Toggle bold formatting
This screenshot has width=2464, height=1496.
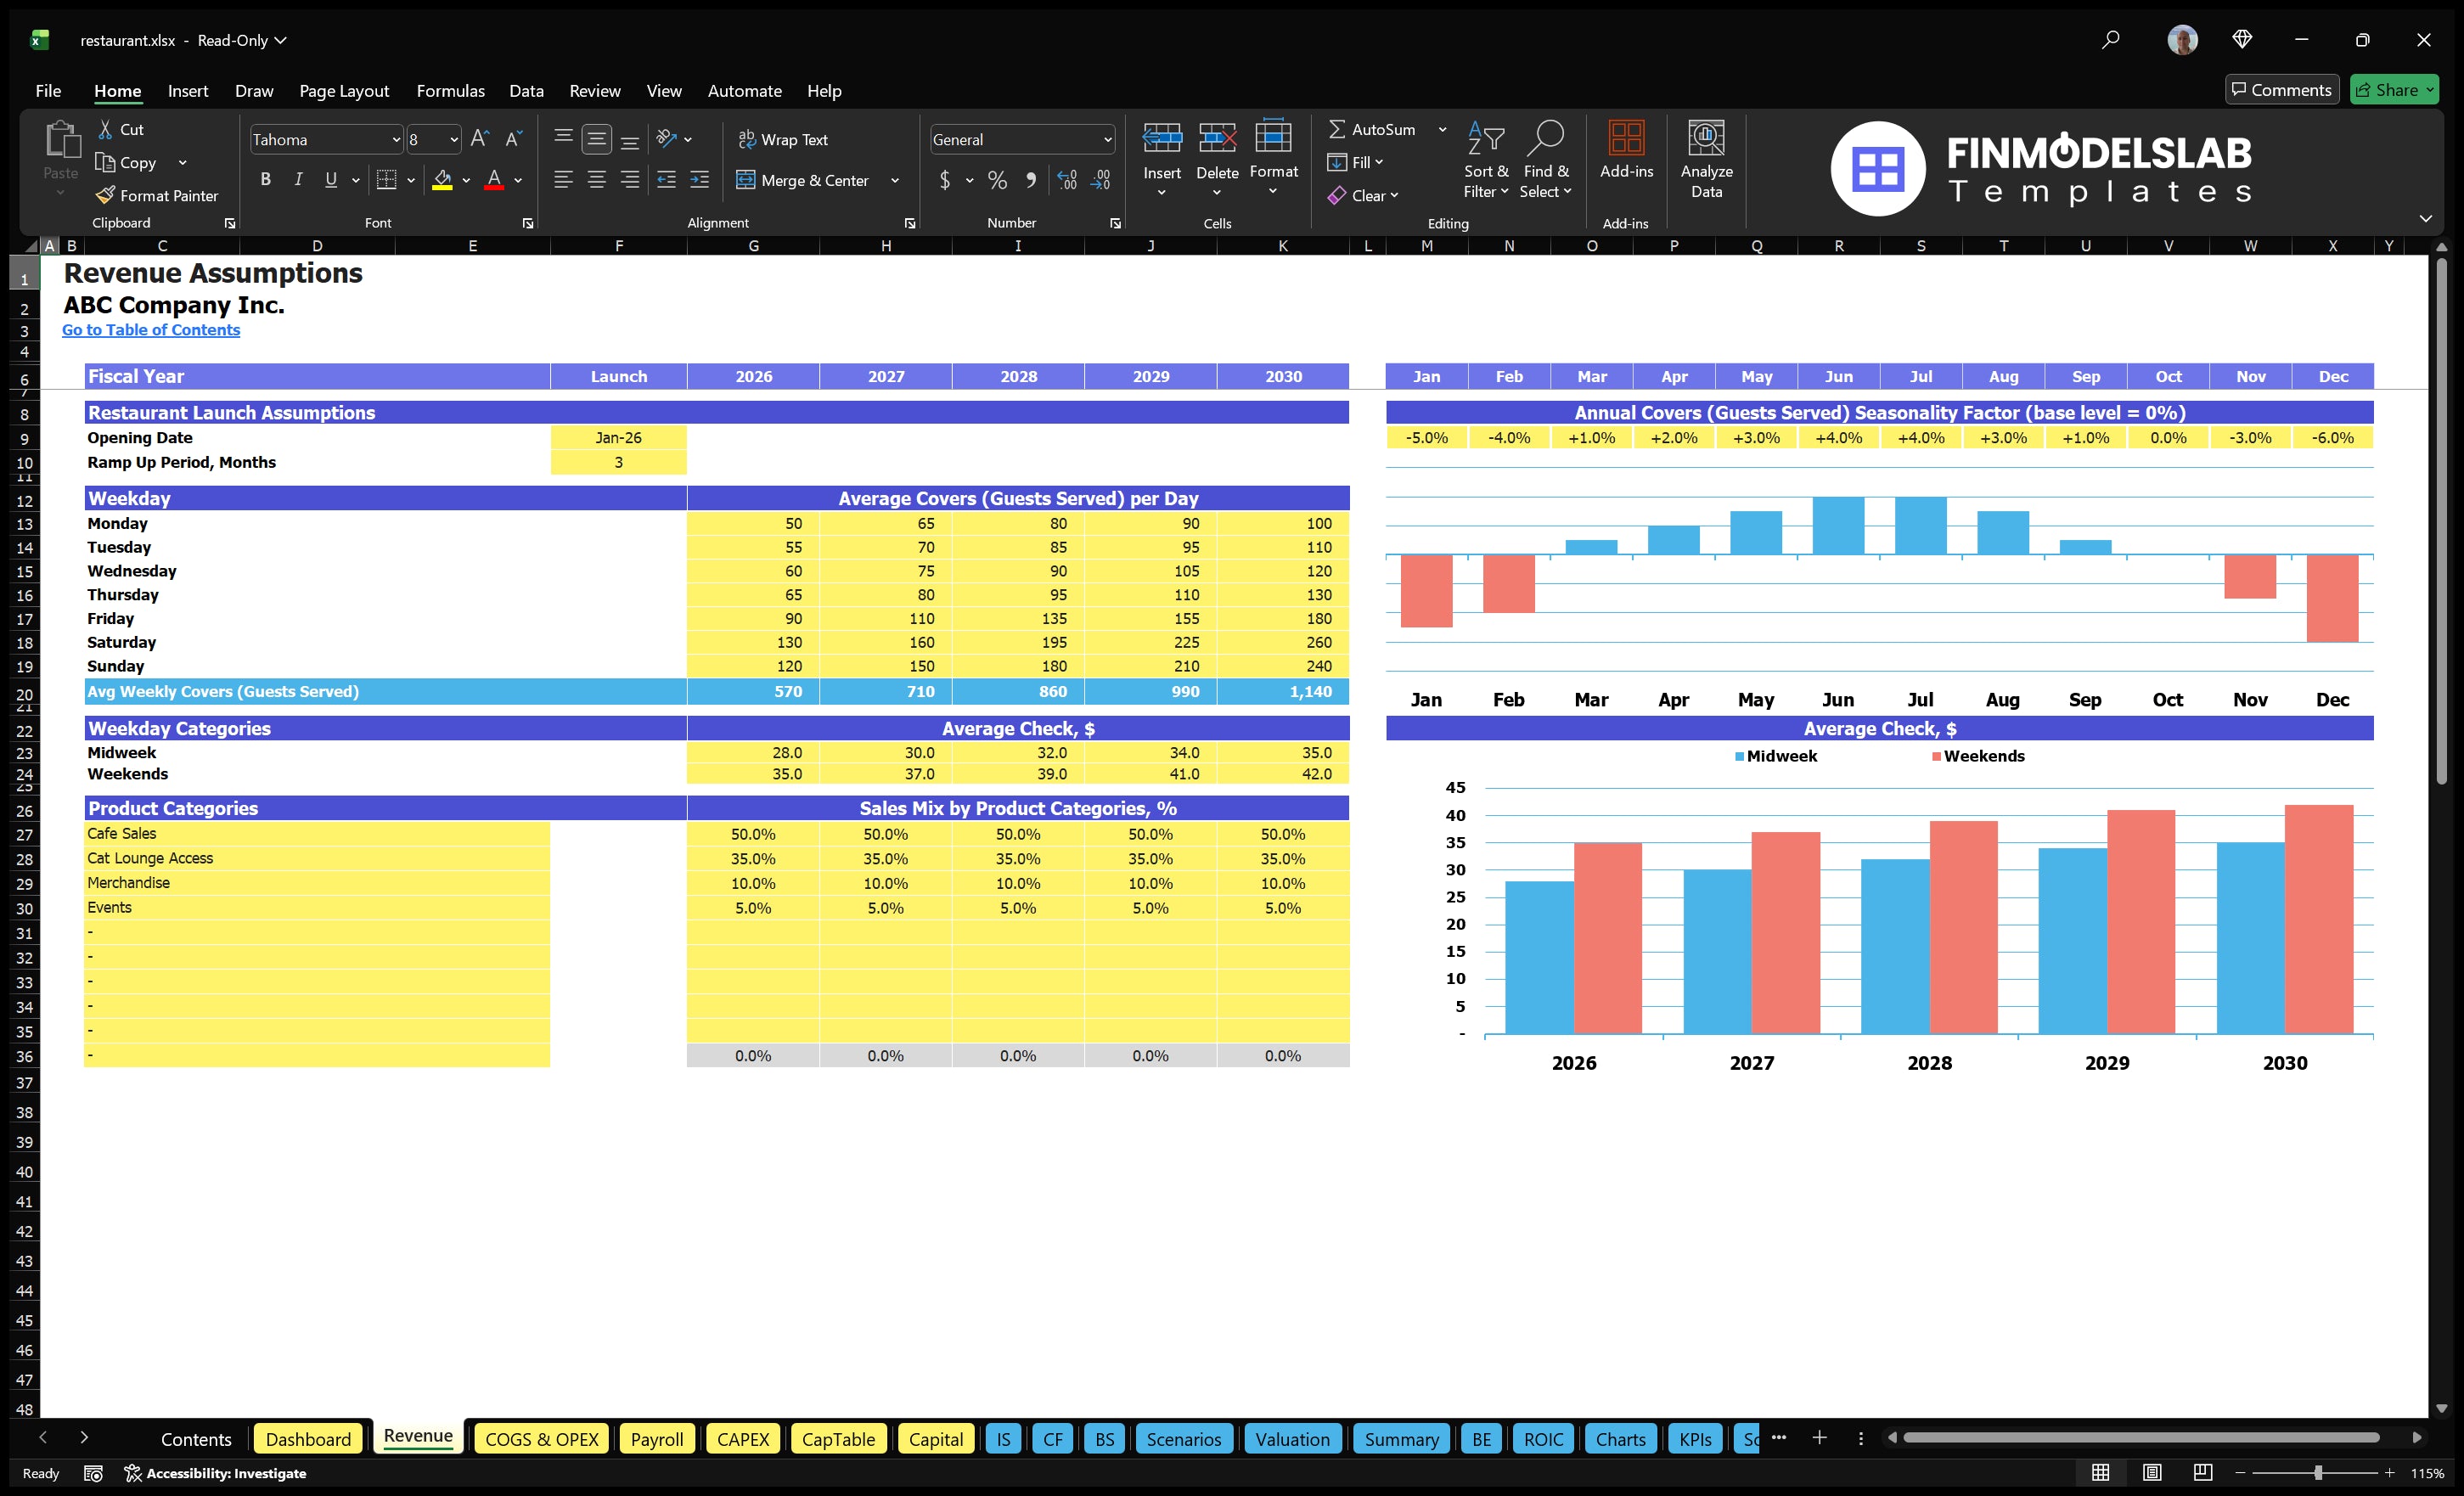coord(265,180)
